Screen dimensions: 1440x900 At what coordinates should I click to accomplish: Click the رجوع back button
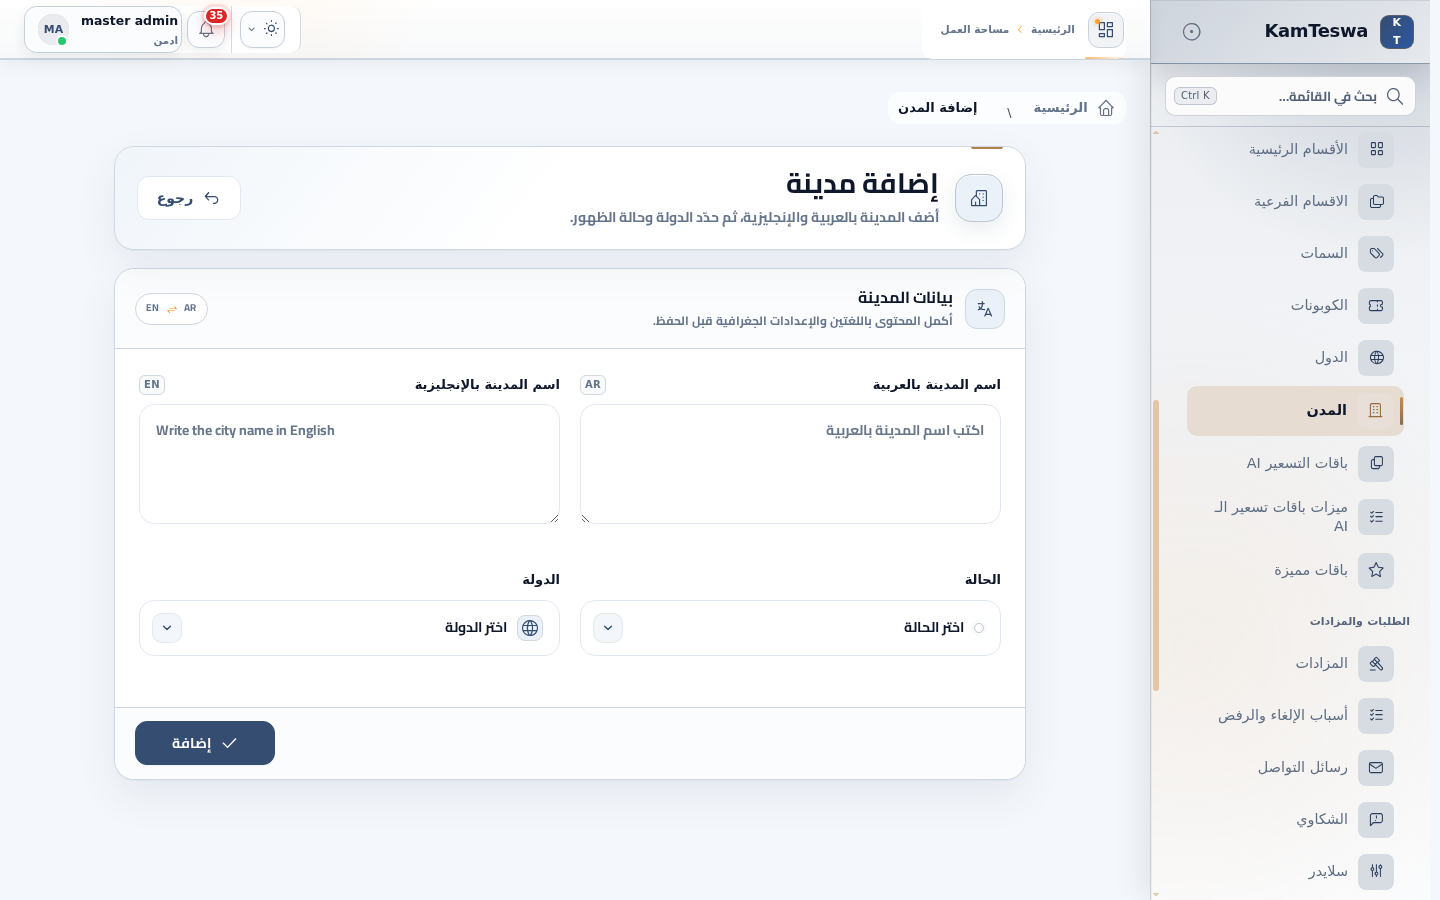click(x=189, y=198)
